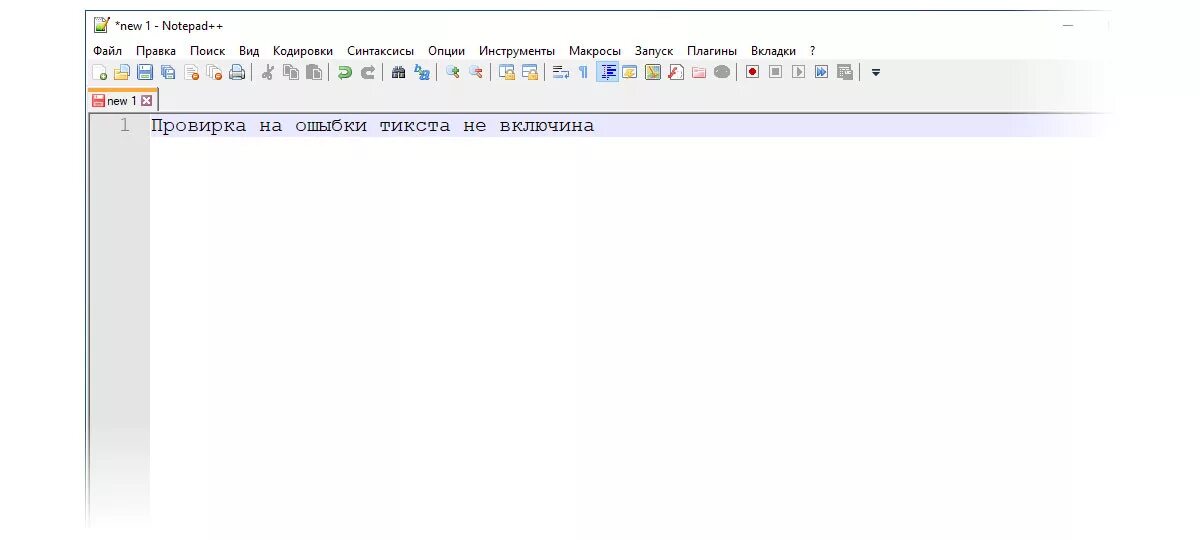Screen dimensions: 1200x540
Task: Click the word ошыбки in the editor
Action: click(x=331, y=126)
